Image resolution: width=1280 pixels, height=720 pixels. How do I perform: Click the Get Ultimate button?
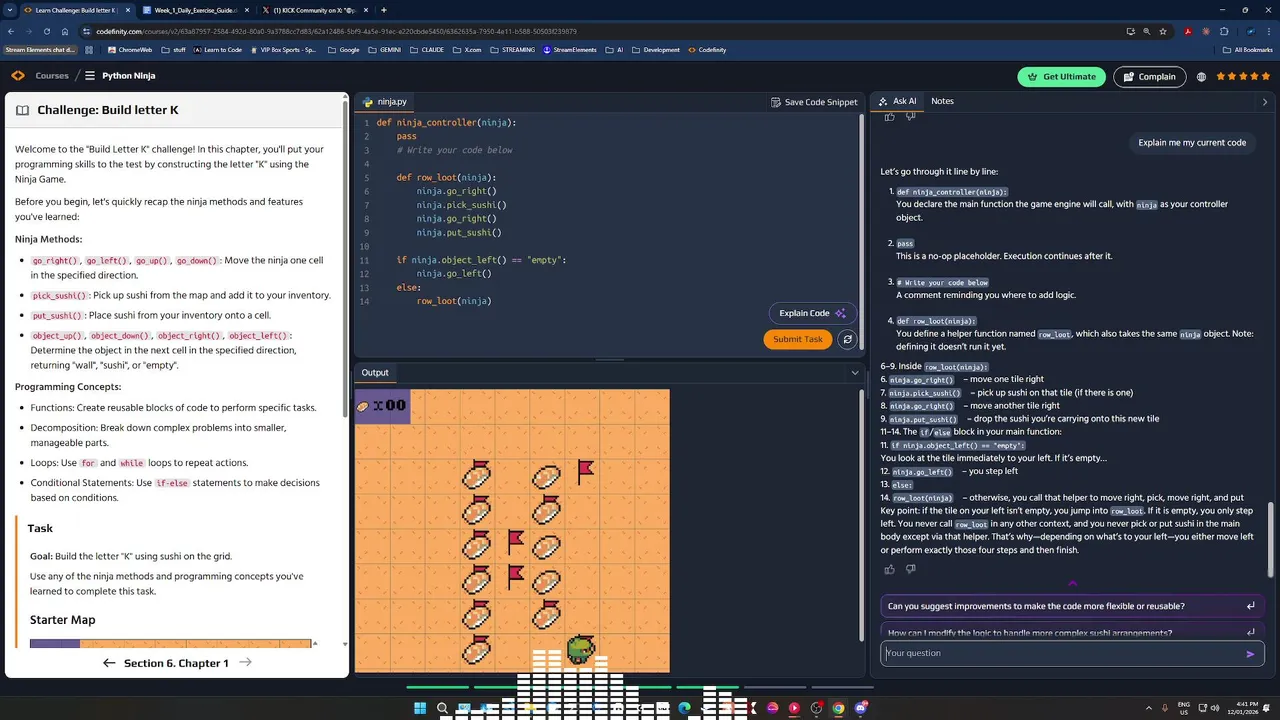click(1061, 77)
